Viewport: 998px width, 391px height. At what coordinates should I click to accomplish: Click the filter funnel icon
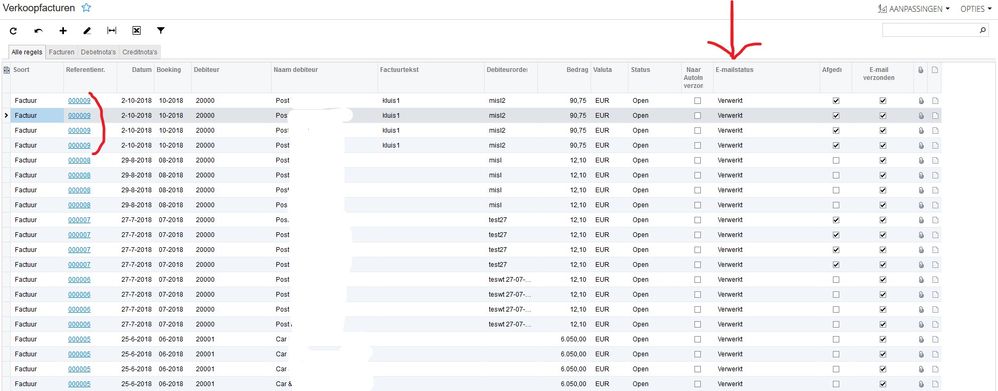pos(161,31)
